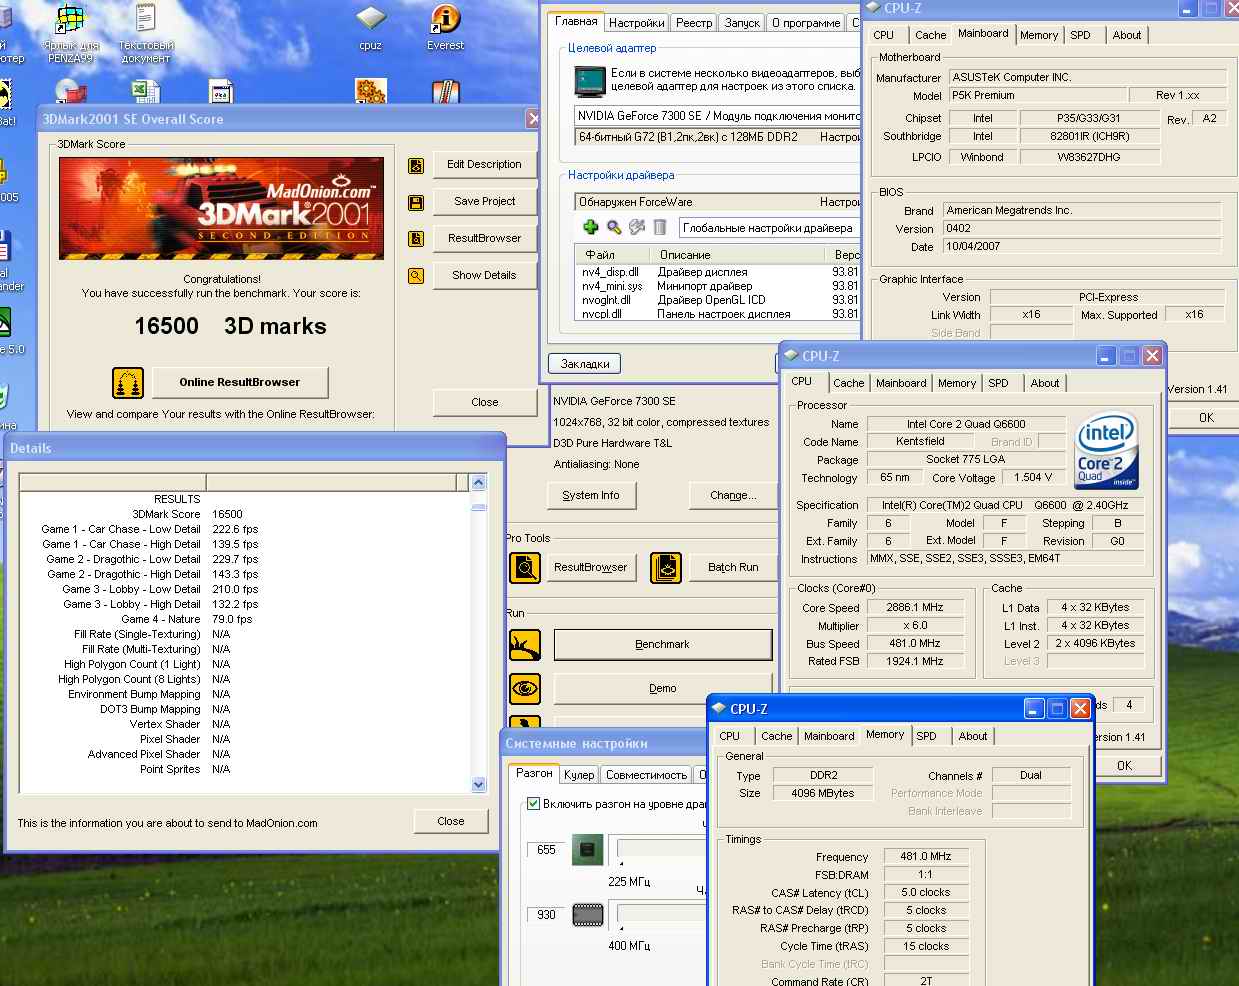Viewport: 1239px width, 986px height.
Task: Click the green plus icon in driver settings
Action: pyautogui.click(x=591, y=228)
